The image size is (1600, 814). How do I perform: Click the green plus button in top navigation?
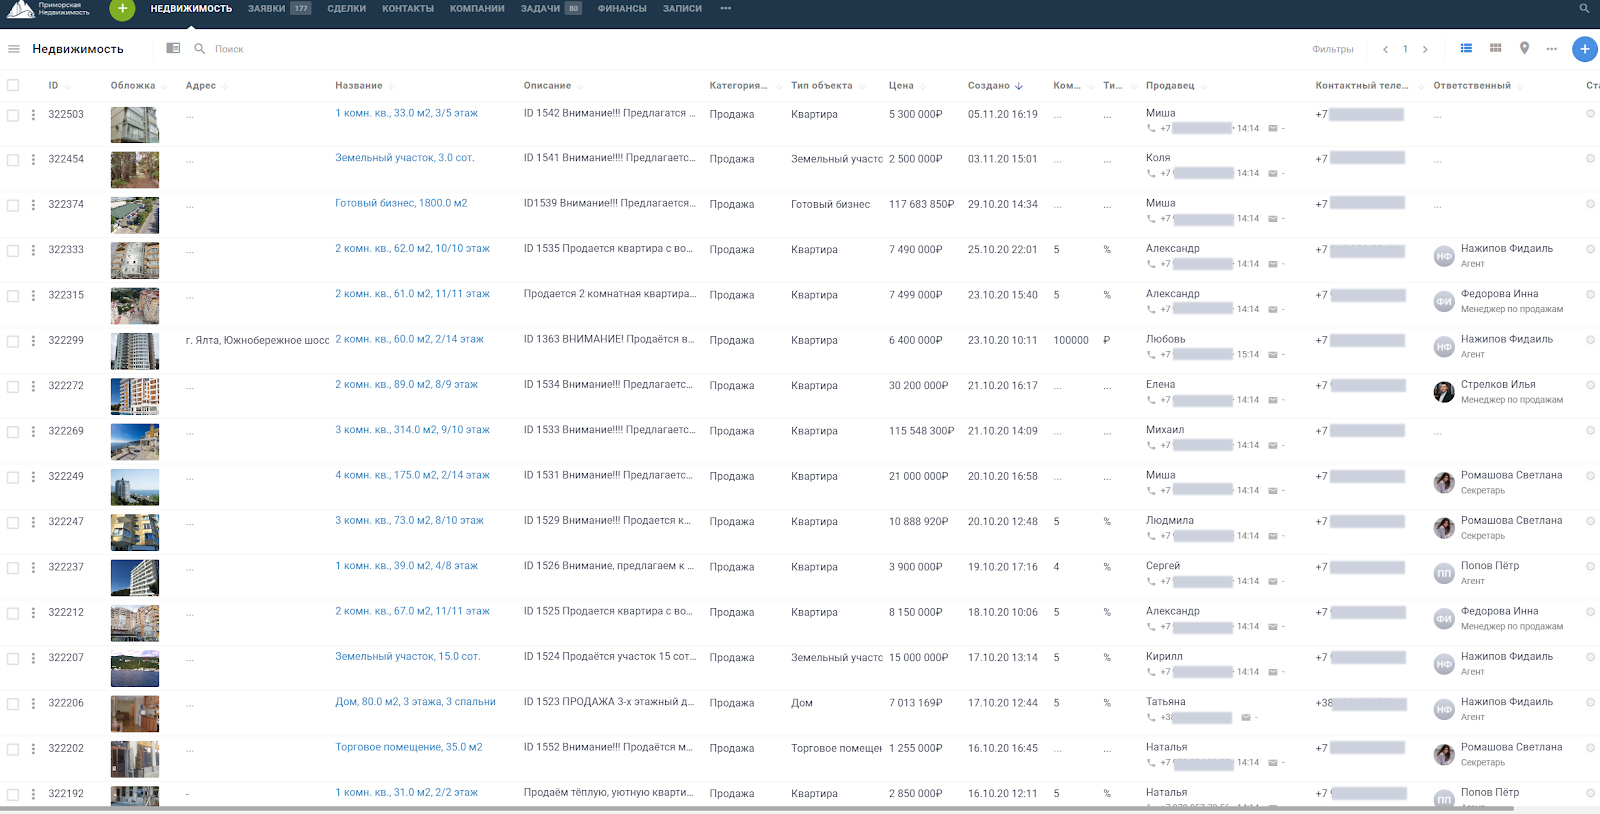coord(122,9)
